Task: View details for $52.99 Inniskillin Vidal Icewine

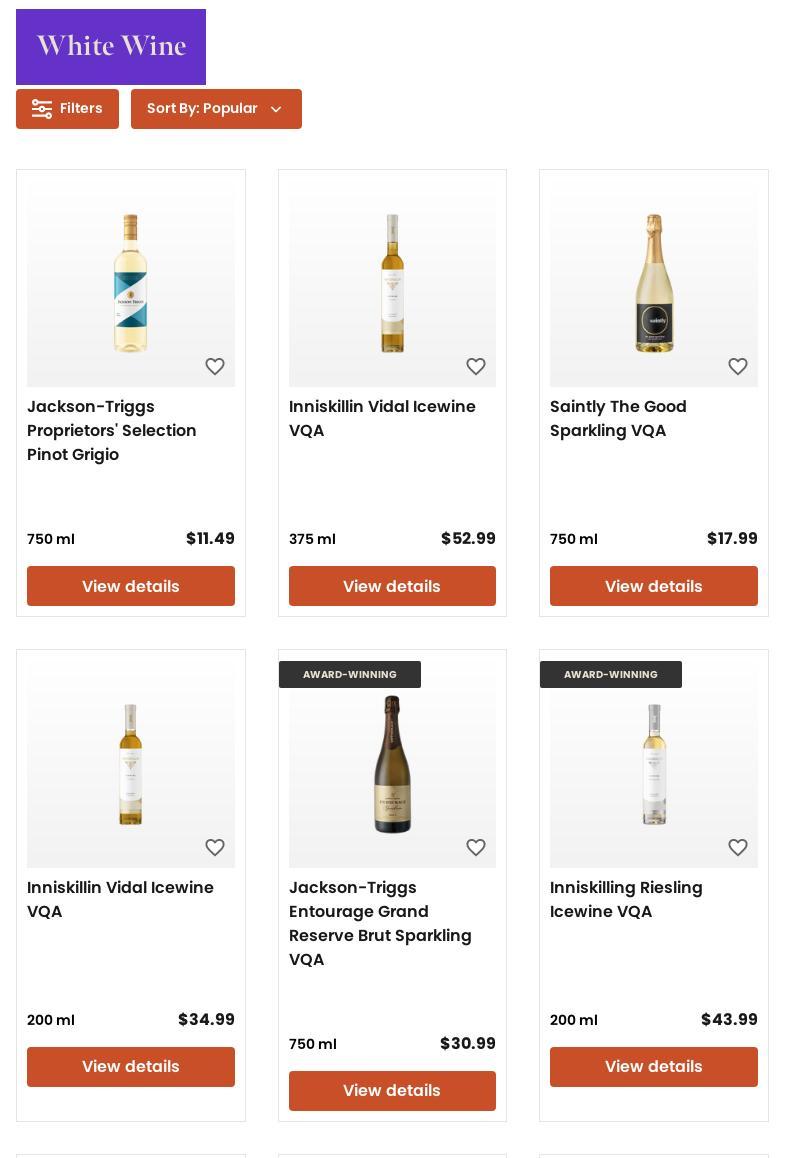Action: (x=392, y=586)
